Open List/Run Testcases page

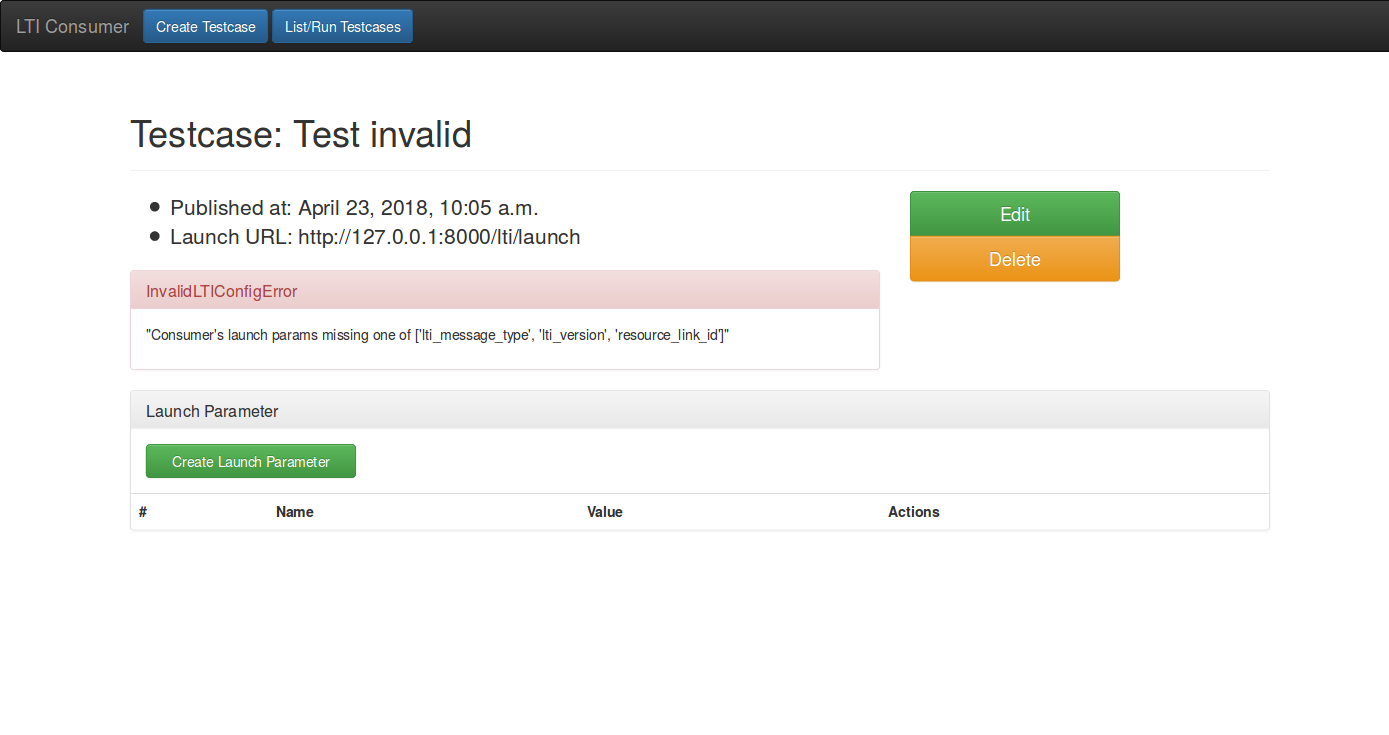pos(342,27)
